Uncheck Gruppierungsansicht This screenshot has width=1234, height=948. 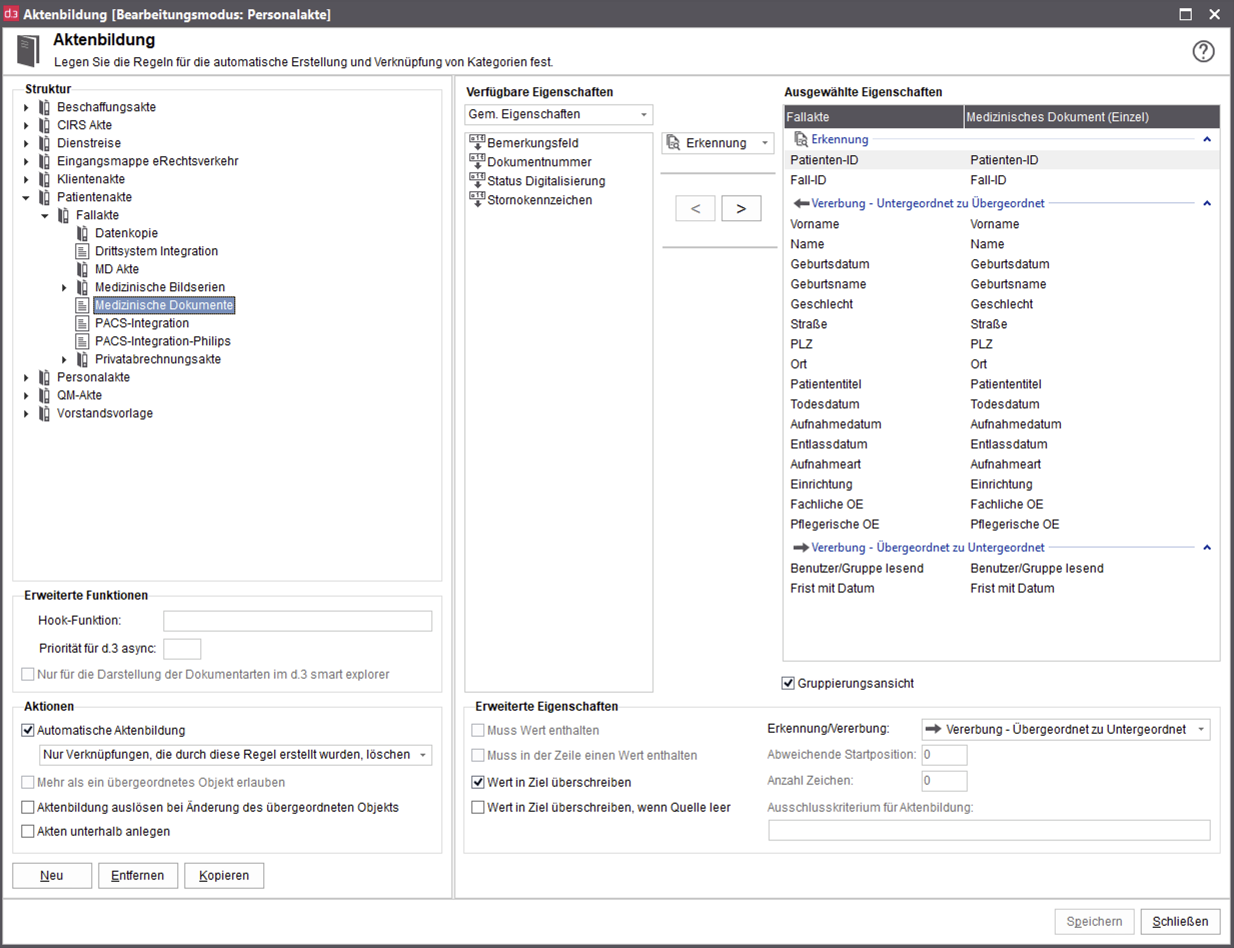pyautogui.click(x=787, y=683)
